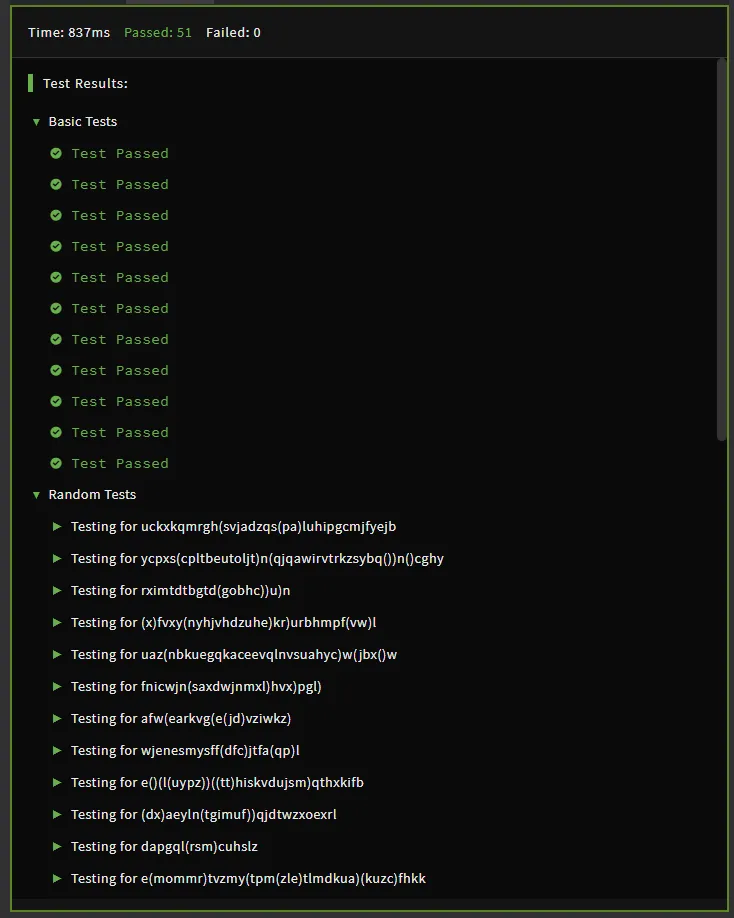
Task: Expand test for (x)fvxy(nyhjvhdzuhe)kr)urbhmpf(vw)l
Action: (57, 622)
